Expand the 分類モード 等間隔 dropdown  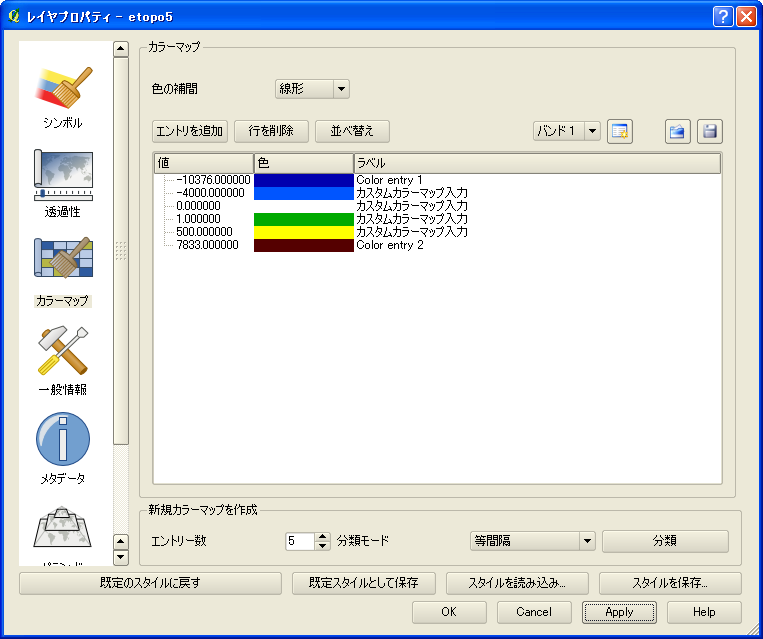532,541
